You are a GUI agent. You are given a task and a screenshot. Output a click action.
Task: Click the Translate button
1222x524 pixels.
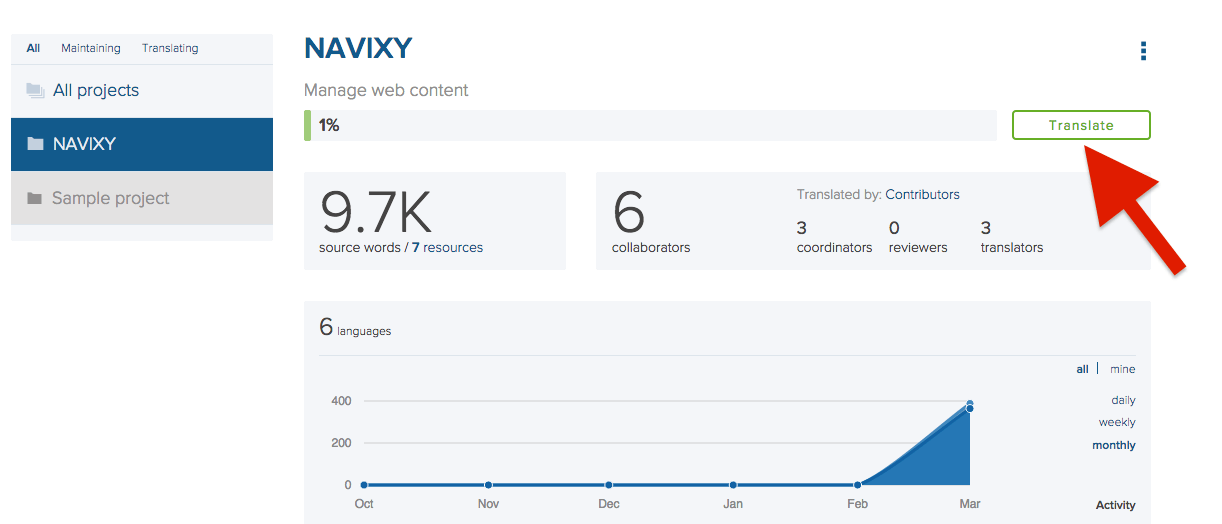coord(1081,125)
